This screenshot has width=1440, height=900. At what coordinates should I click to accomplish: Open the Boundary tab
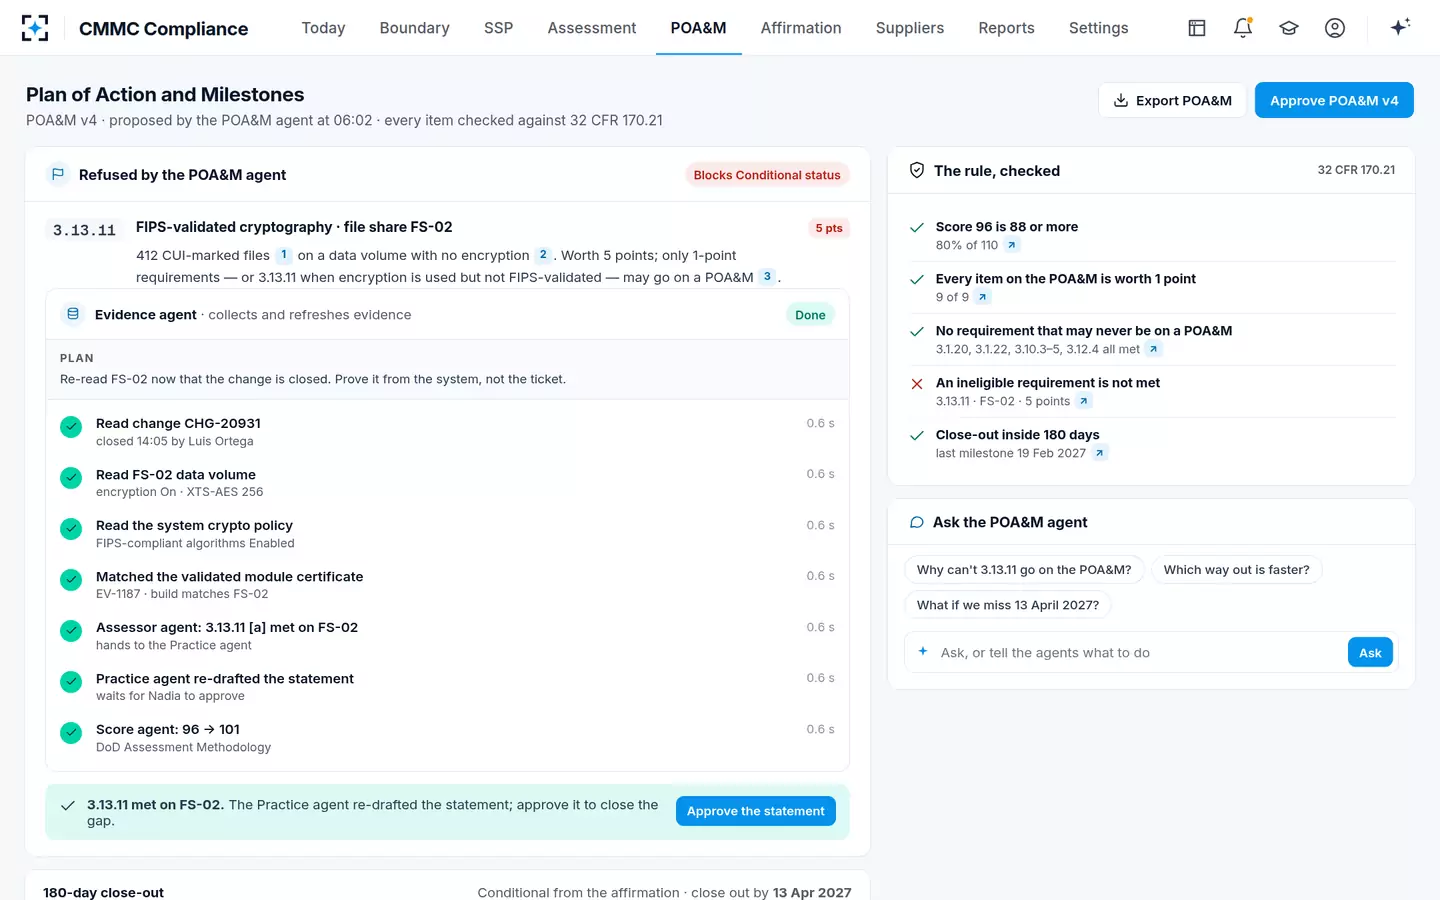coord(414,28)
